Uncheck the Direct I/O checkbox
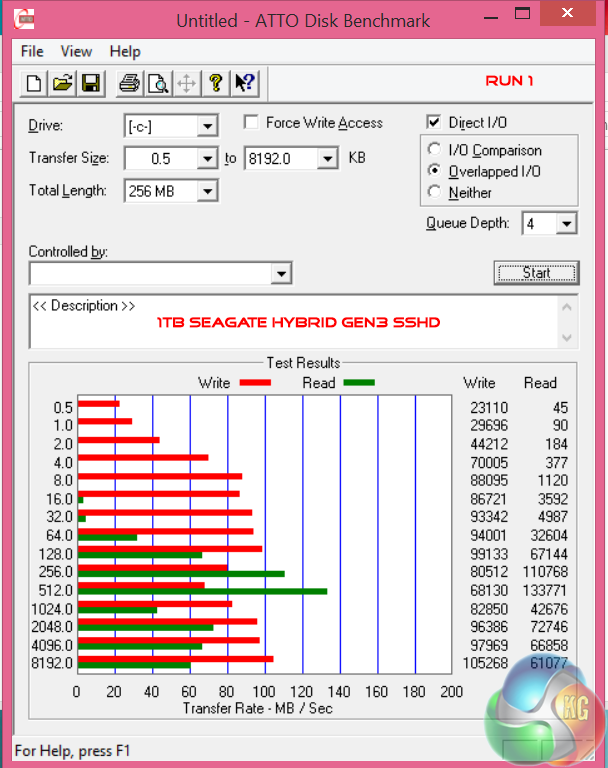This screenshot has height=768, width=608. pos(434,122)
